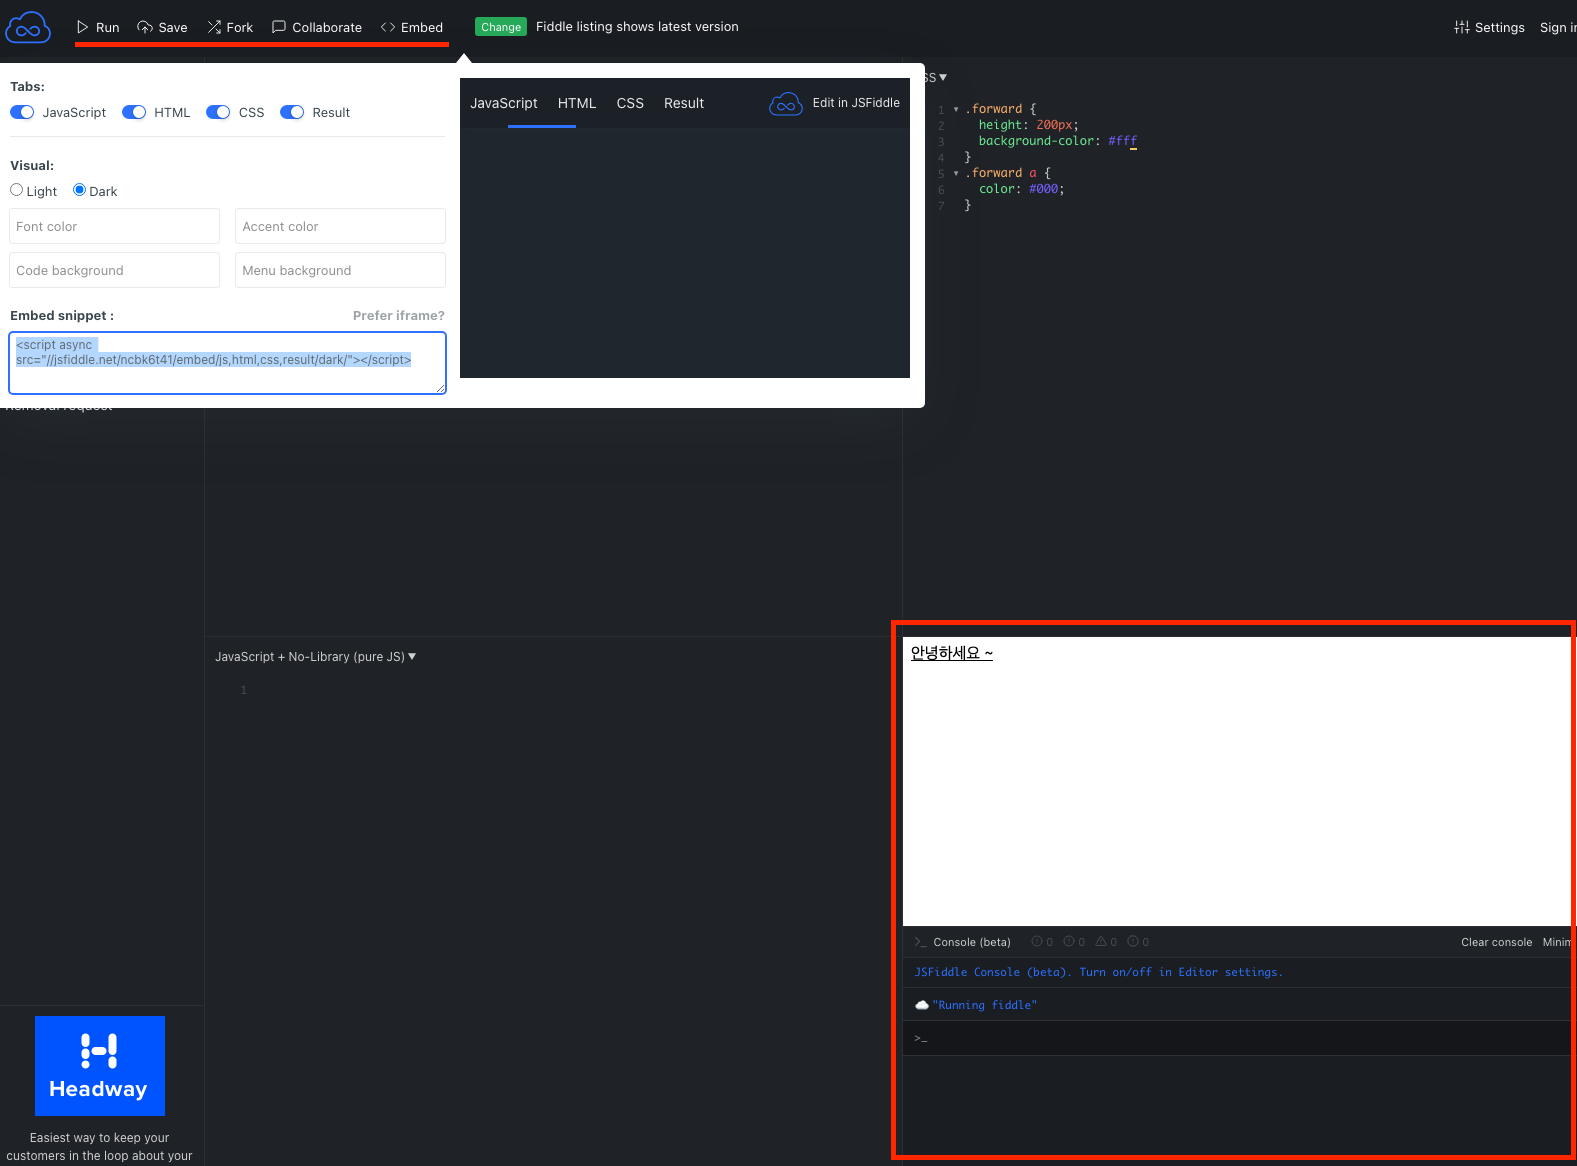Viewport: 1577px width, 1166px height.
Task: Click Clear console
Action: click(1496, 942)
